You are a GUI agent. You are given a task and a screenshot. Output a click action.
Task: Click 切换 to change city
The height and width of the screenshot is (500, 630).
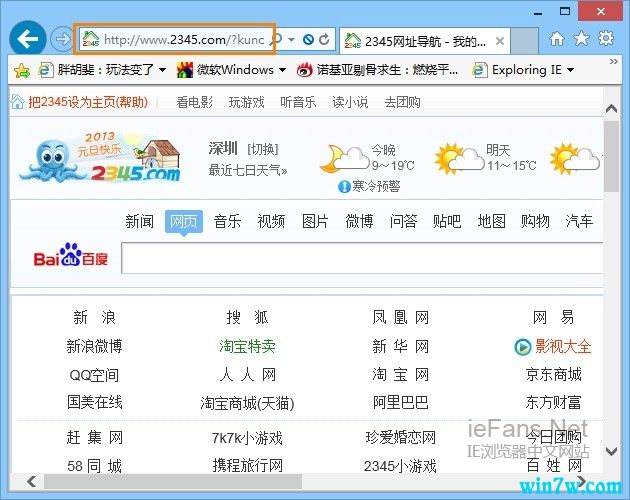(263, 149)
